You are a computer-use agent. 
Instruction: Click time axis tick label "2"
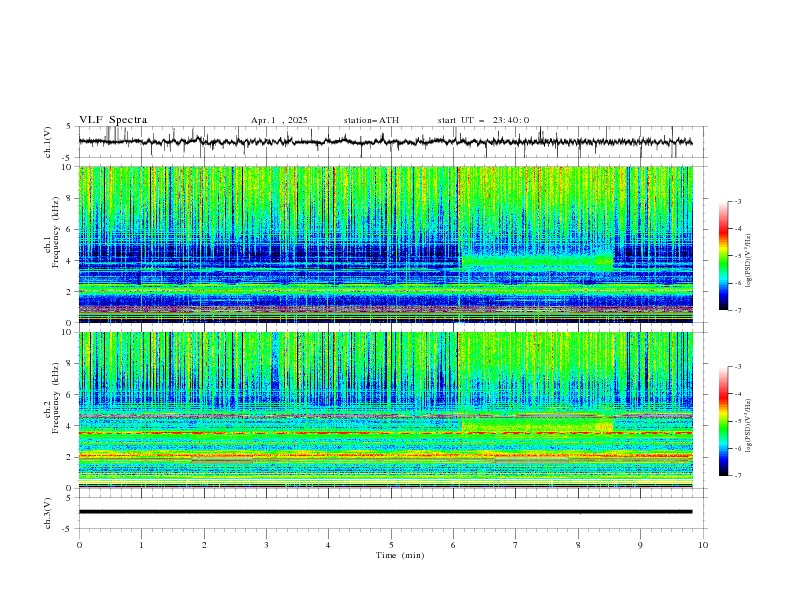pyautogui.click(x=204, y=545)
